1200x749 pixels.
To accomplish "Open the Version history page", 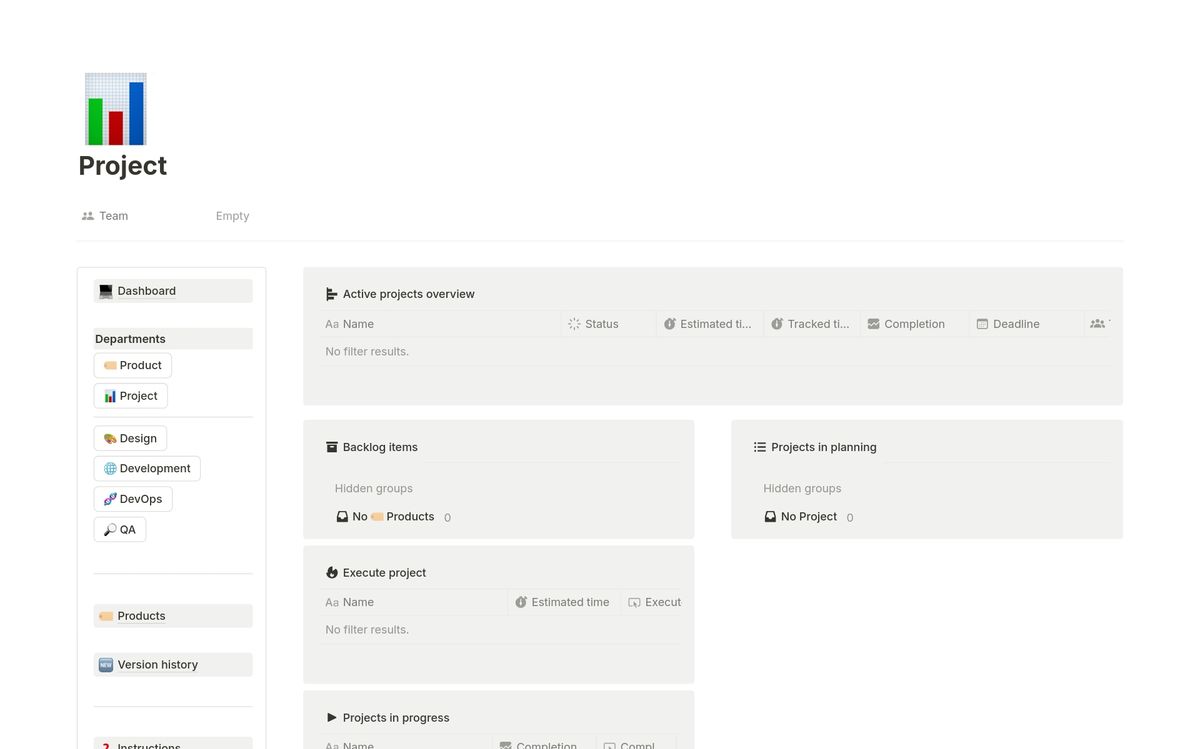I will (157, 665).
